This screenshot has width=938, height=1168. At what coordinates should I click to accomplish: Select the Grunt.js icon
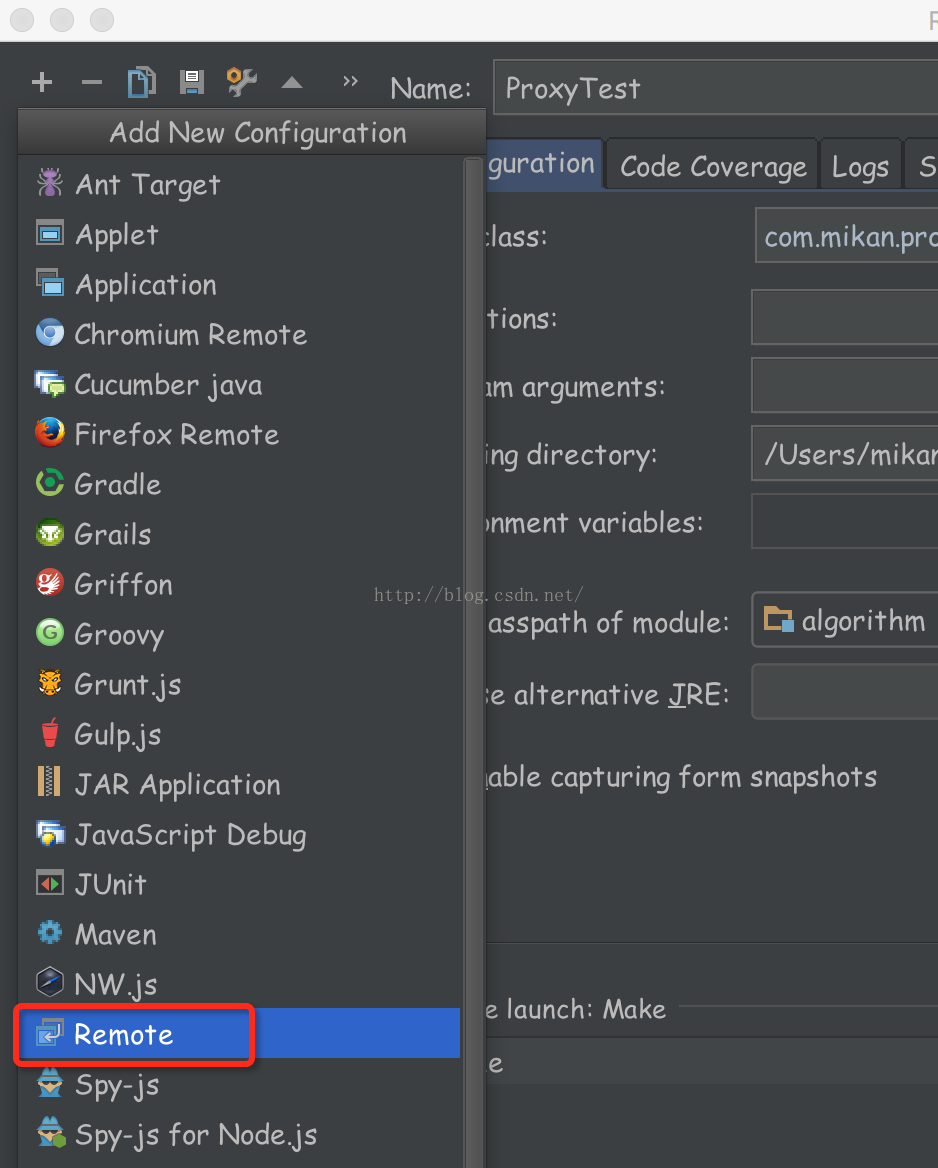[50, 683]
